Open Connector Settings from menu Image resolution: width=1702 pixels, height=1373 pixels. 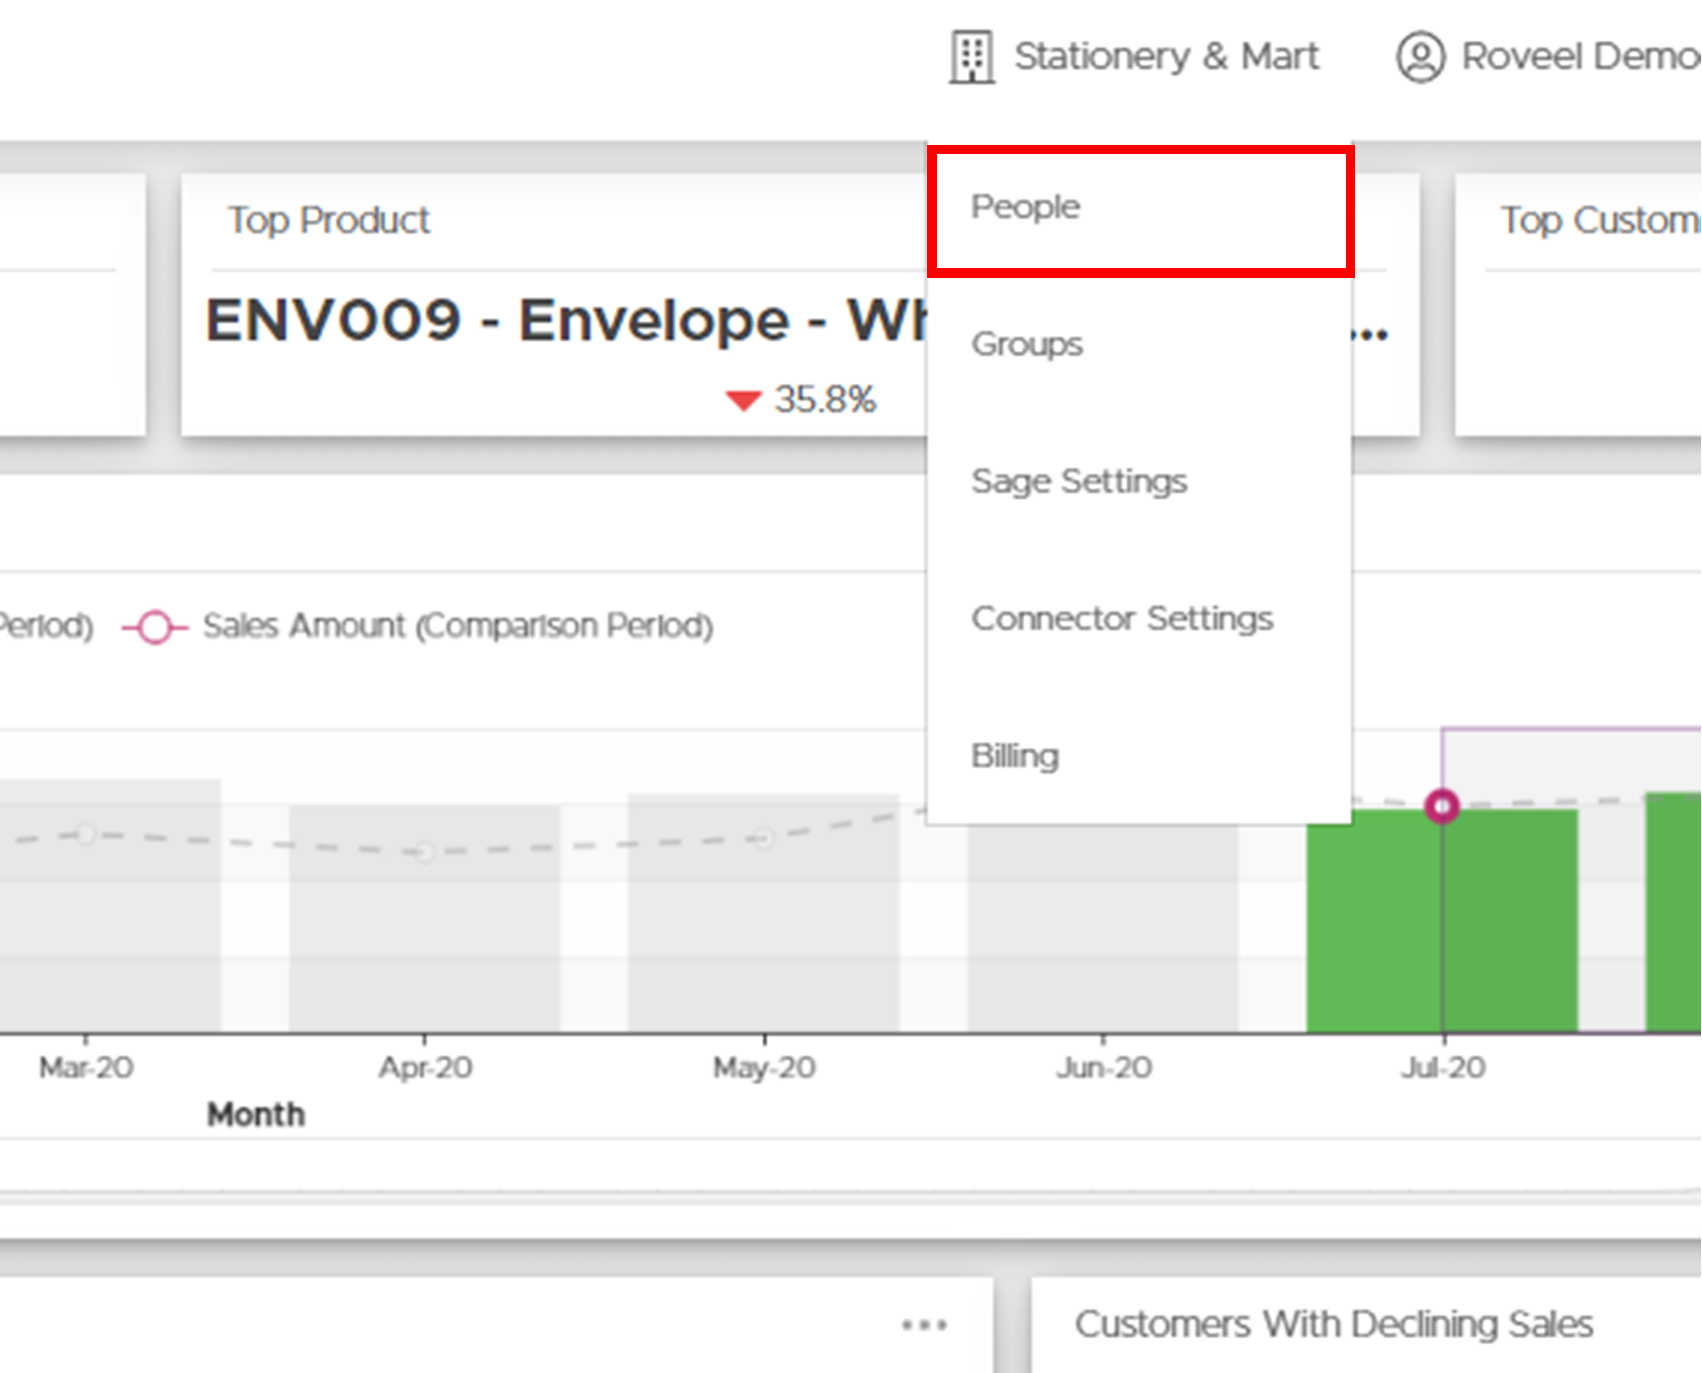point(1122,619)
